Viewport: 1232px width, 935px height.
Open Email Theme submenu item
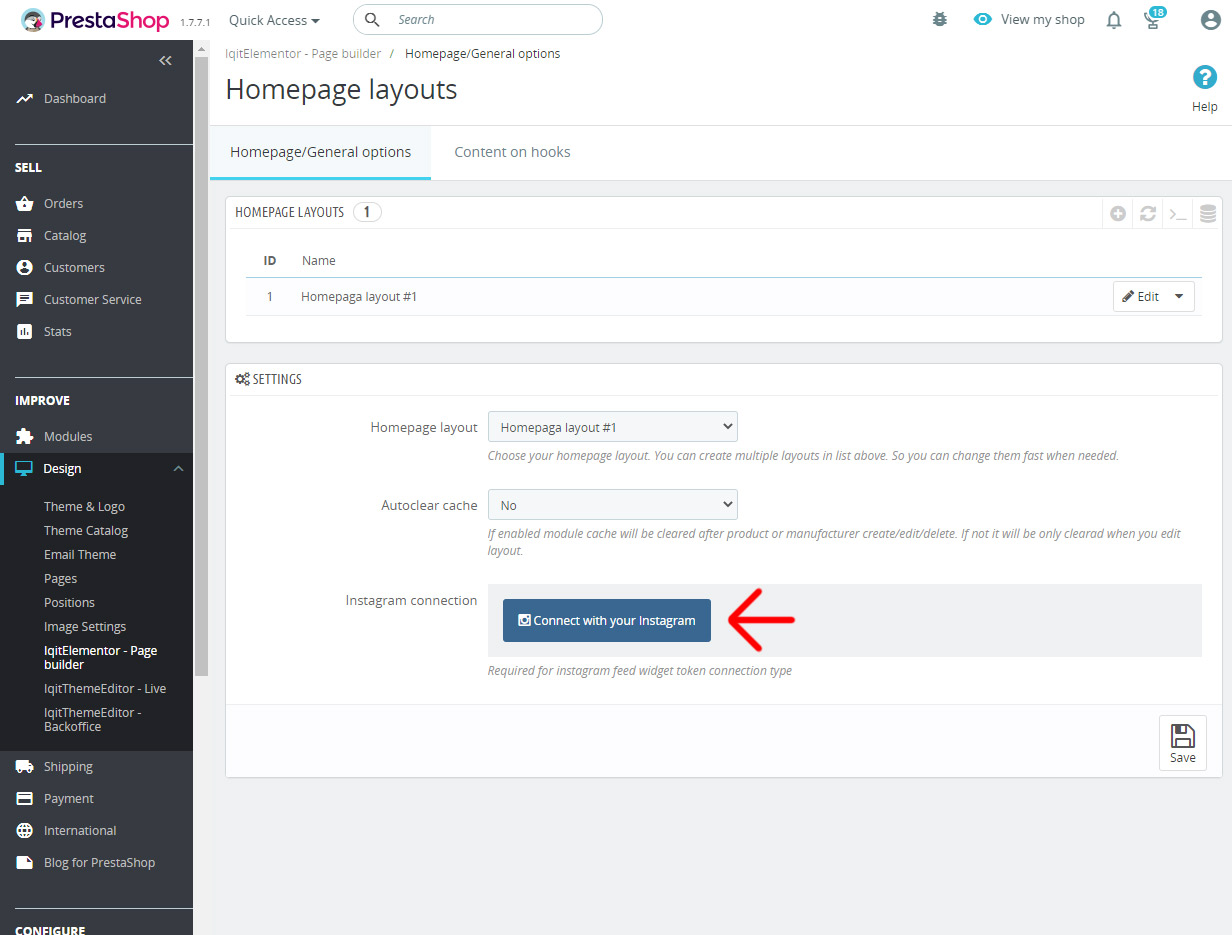click(80, 554)
